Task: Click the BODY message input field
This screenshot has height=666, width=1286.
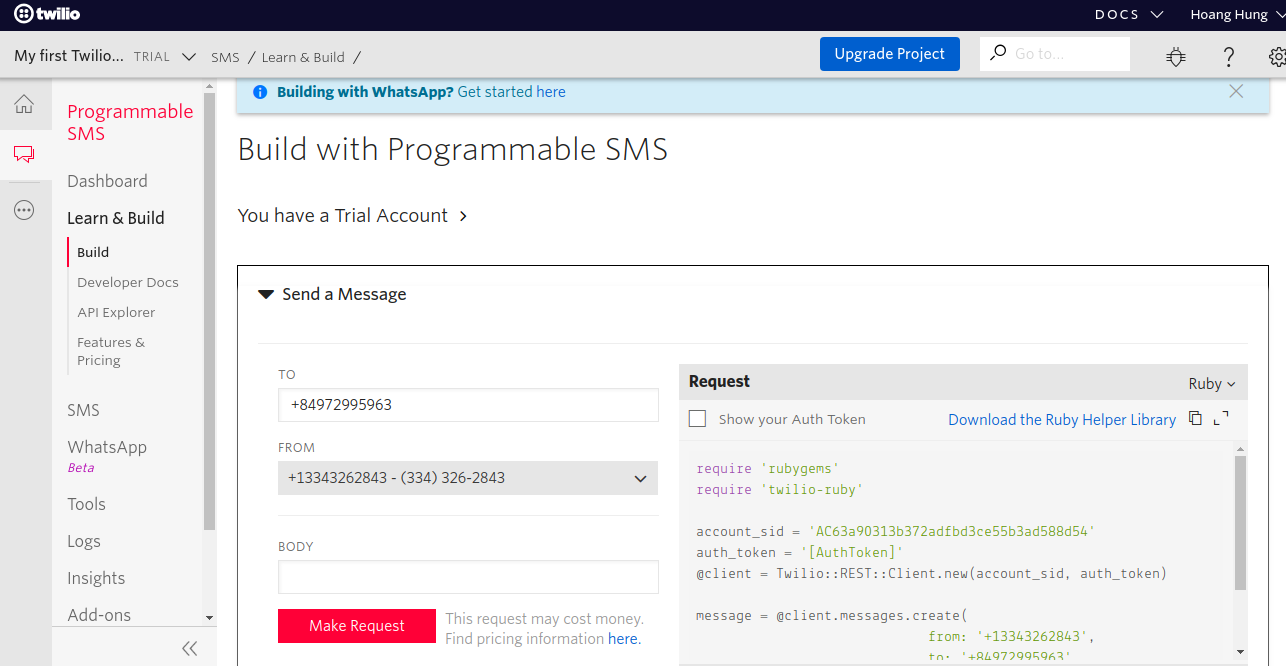Action: (x=468, y=577)
